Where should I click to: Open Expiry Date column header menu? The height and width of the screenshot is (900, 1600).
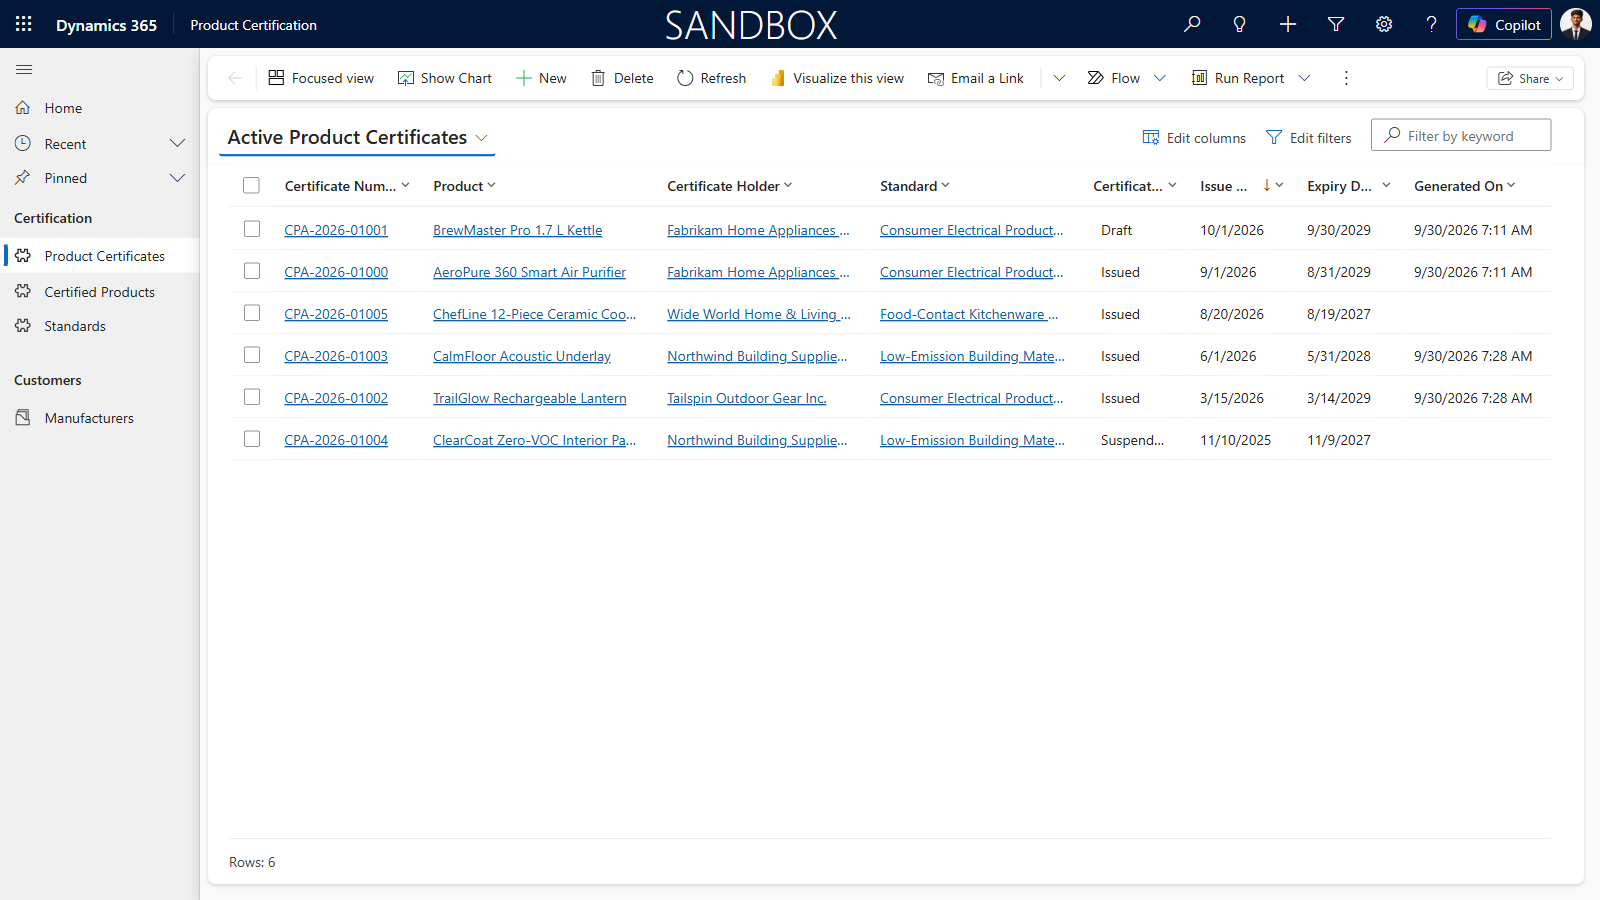click(1348, 186)
